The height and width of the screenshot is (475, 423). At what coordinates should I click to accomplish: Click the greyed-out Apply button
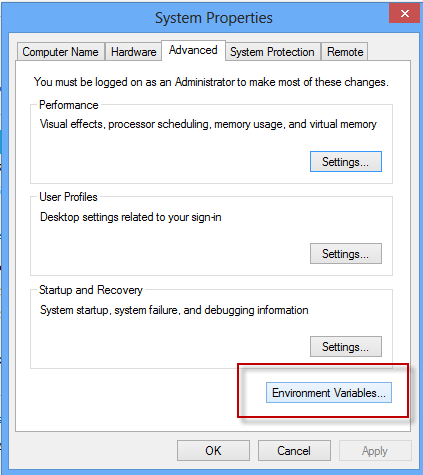click(375, 451)
